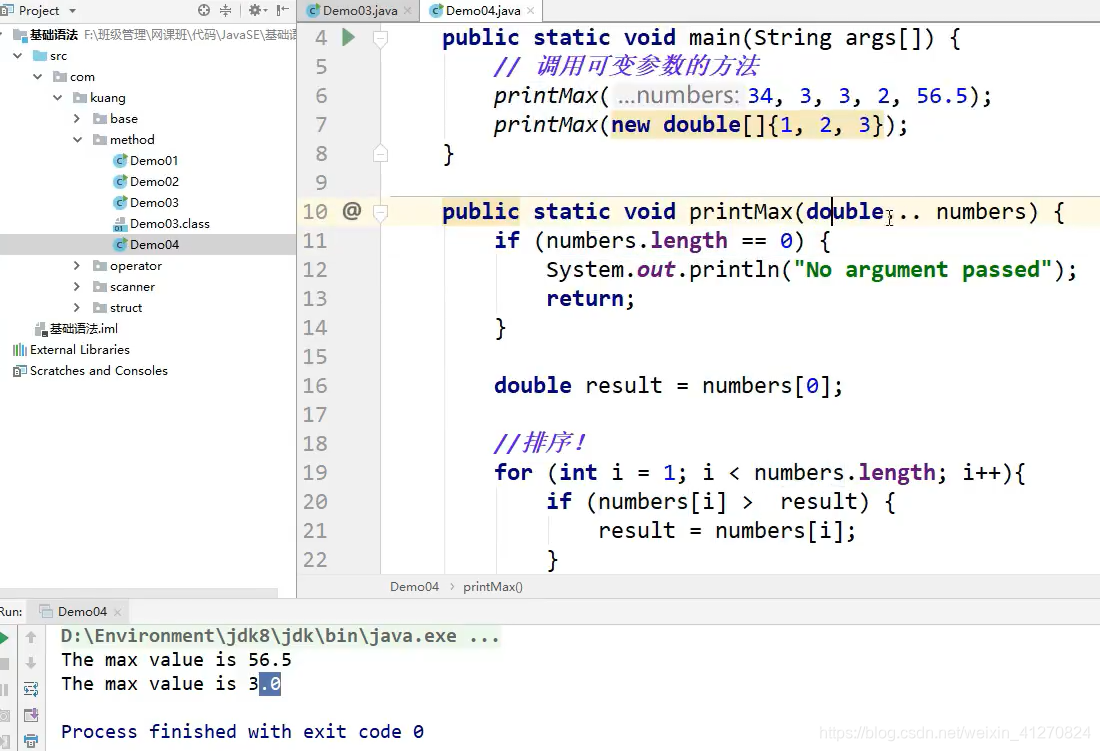The height and width of the screenshot is (751, 1100).
Task: Click the "...numbers:" parameter hint
Action: coord(678,95)
